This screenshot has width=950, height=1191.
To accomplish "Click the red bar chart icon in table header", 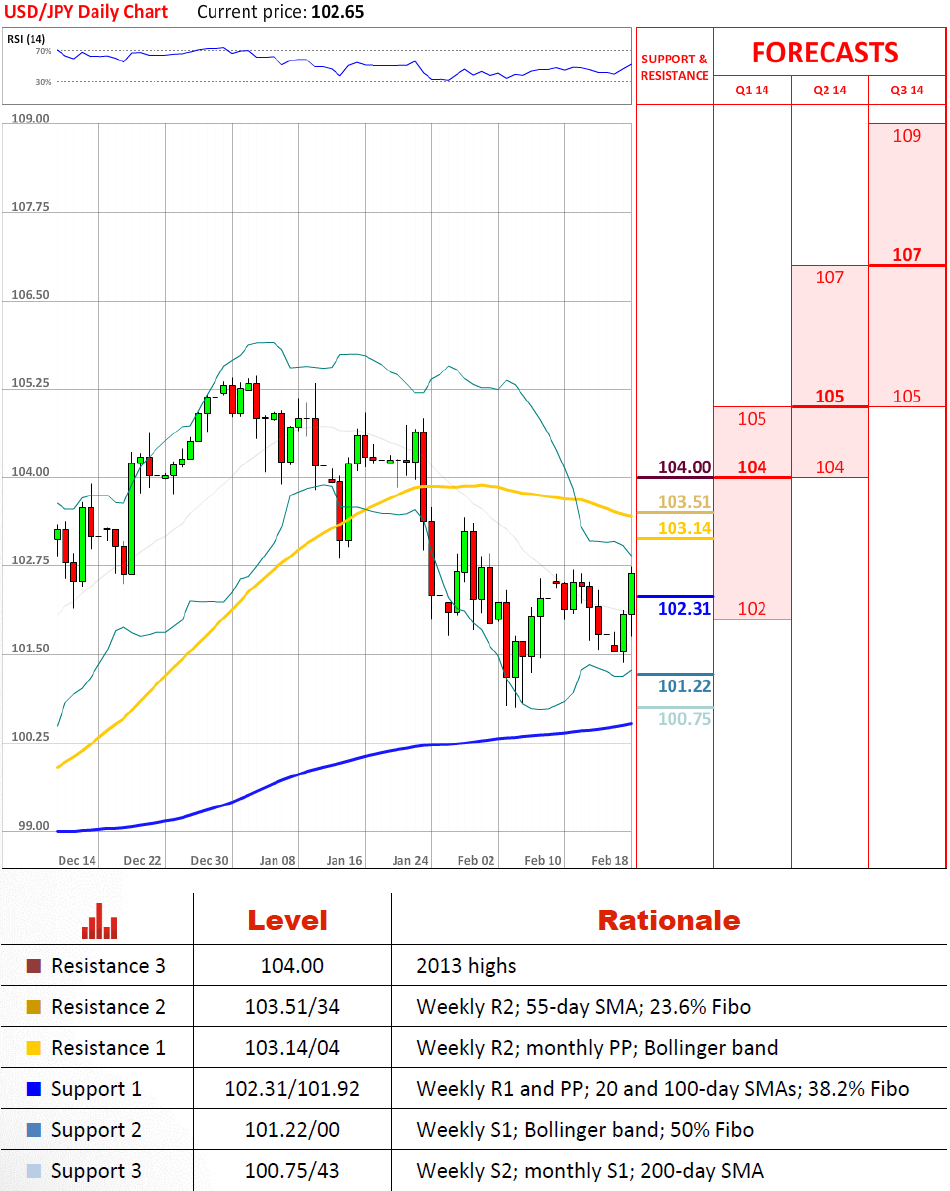I will (99, 920).
